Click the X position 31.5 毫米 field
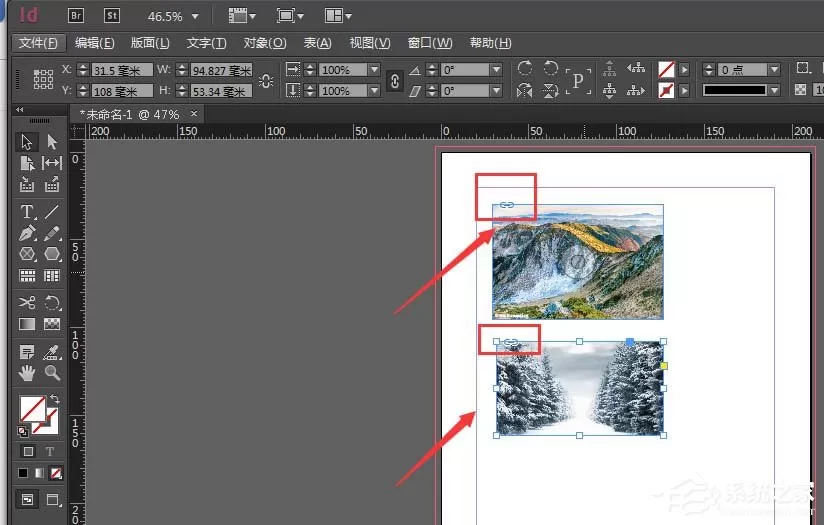 click(122, 70)
